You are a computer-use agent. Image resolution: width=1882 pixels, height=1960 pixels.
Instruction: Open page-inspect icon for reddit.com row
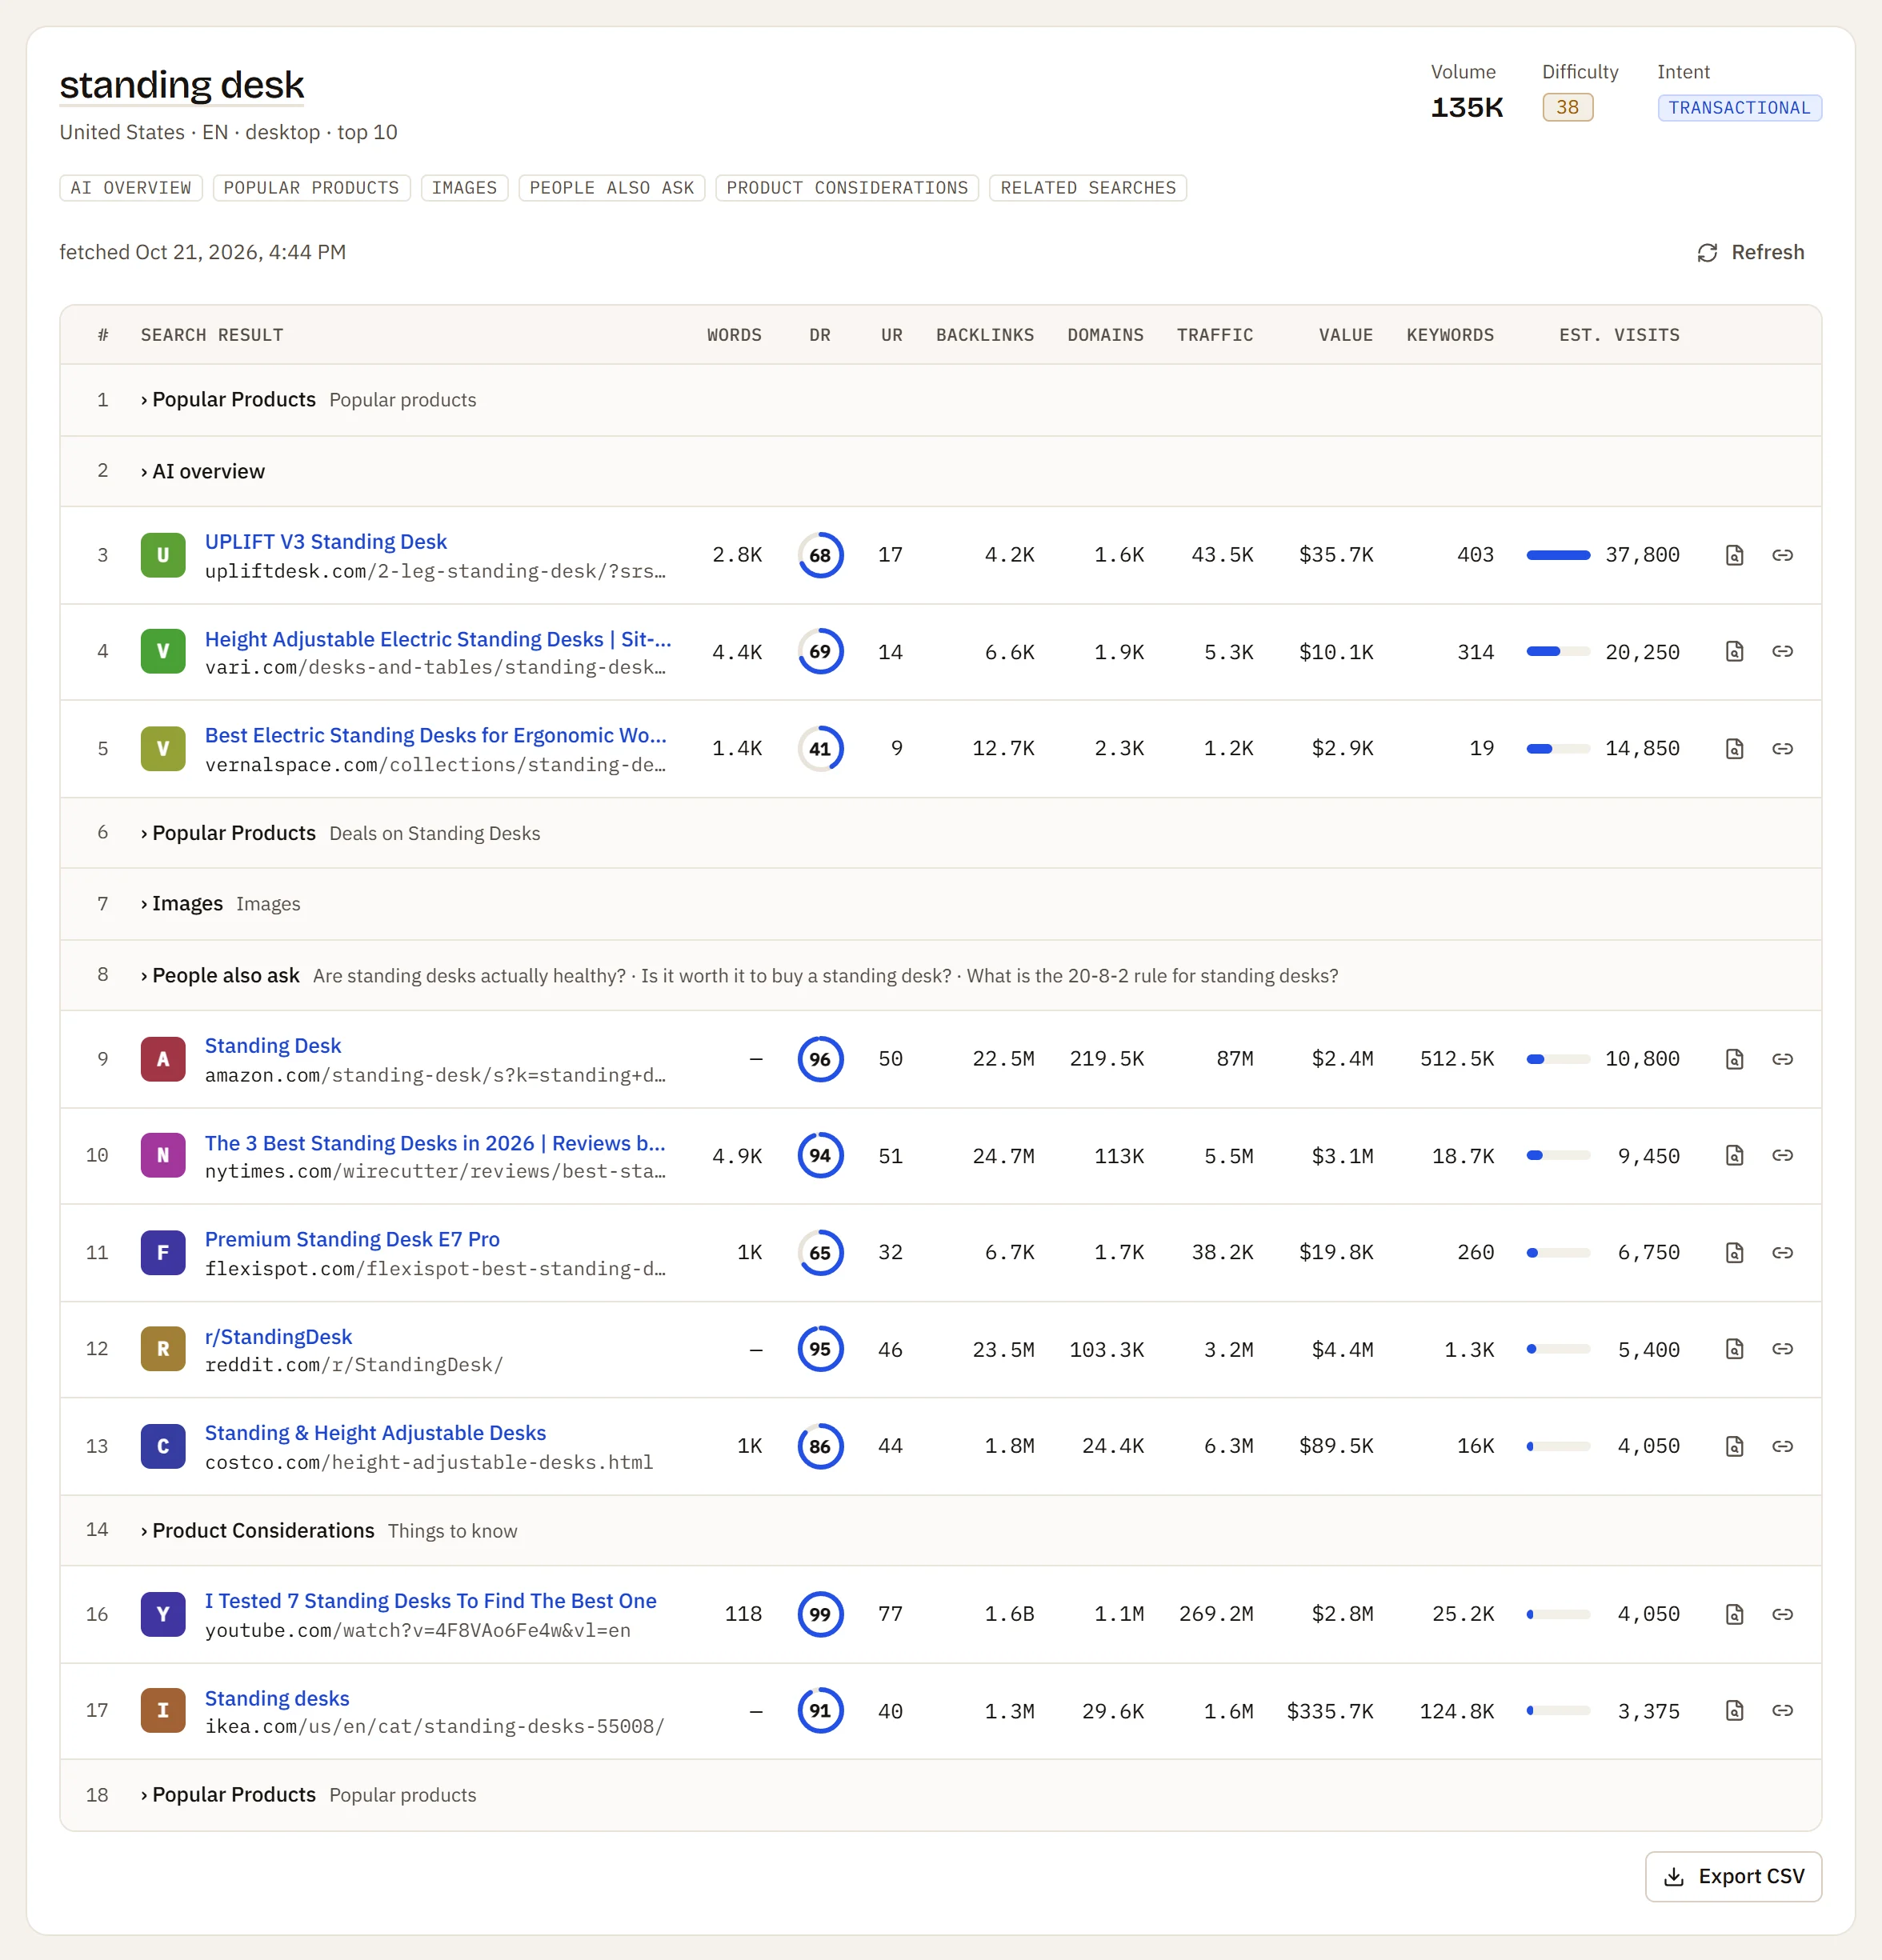[1734, 1349]
